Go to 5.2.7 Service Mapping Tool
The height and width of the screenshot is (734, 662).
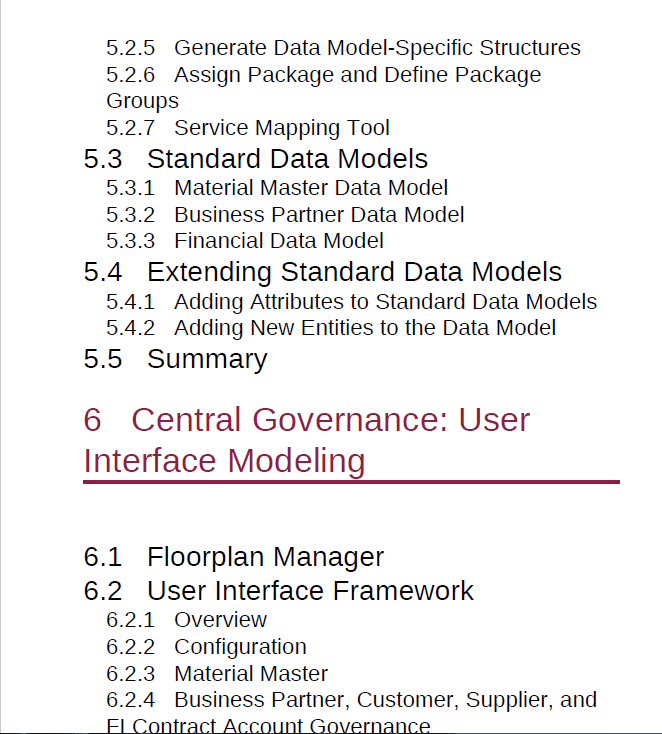(248, 128)
